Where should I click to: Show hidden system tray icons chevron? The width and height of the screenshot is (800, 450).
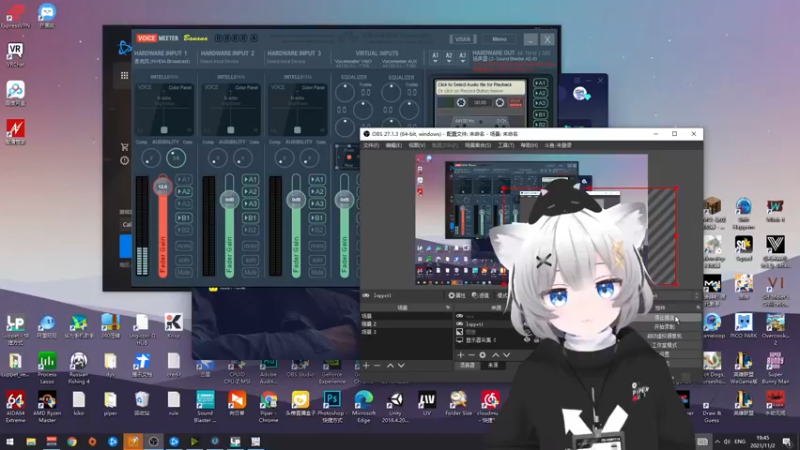717,441
